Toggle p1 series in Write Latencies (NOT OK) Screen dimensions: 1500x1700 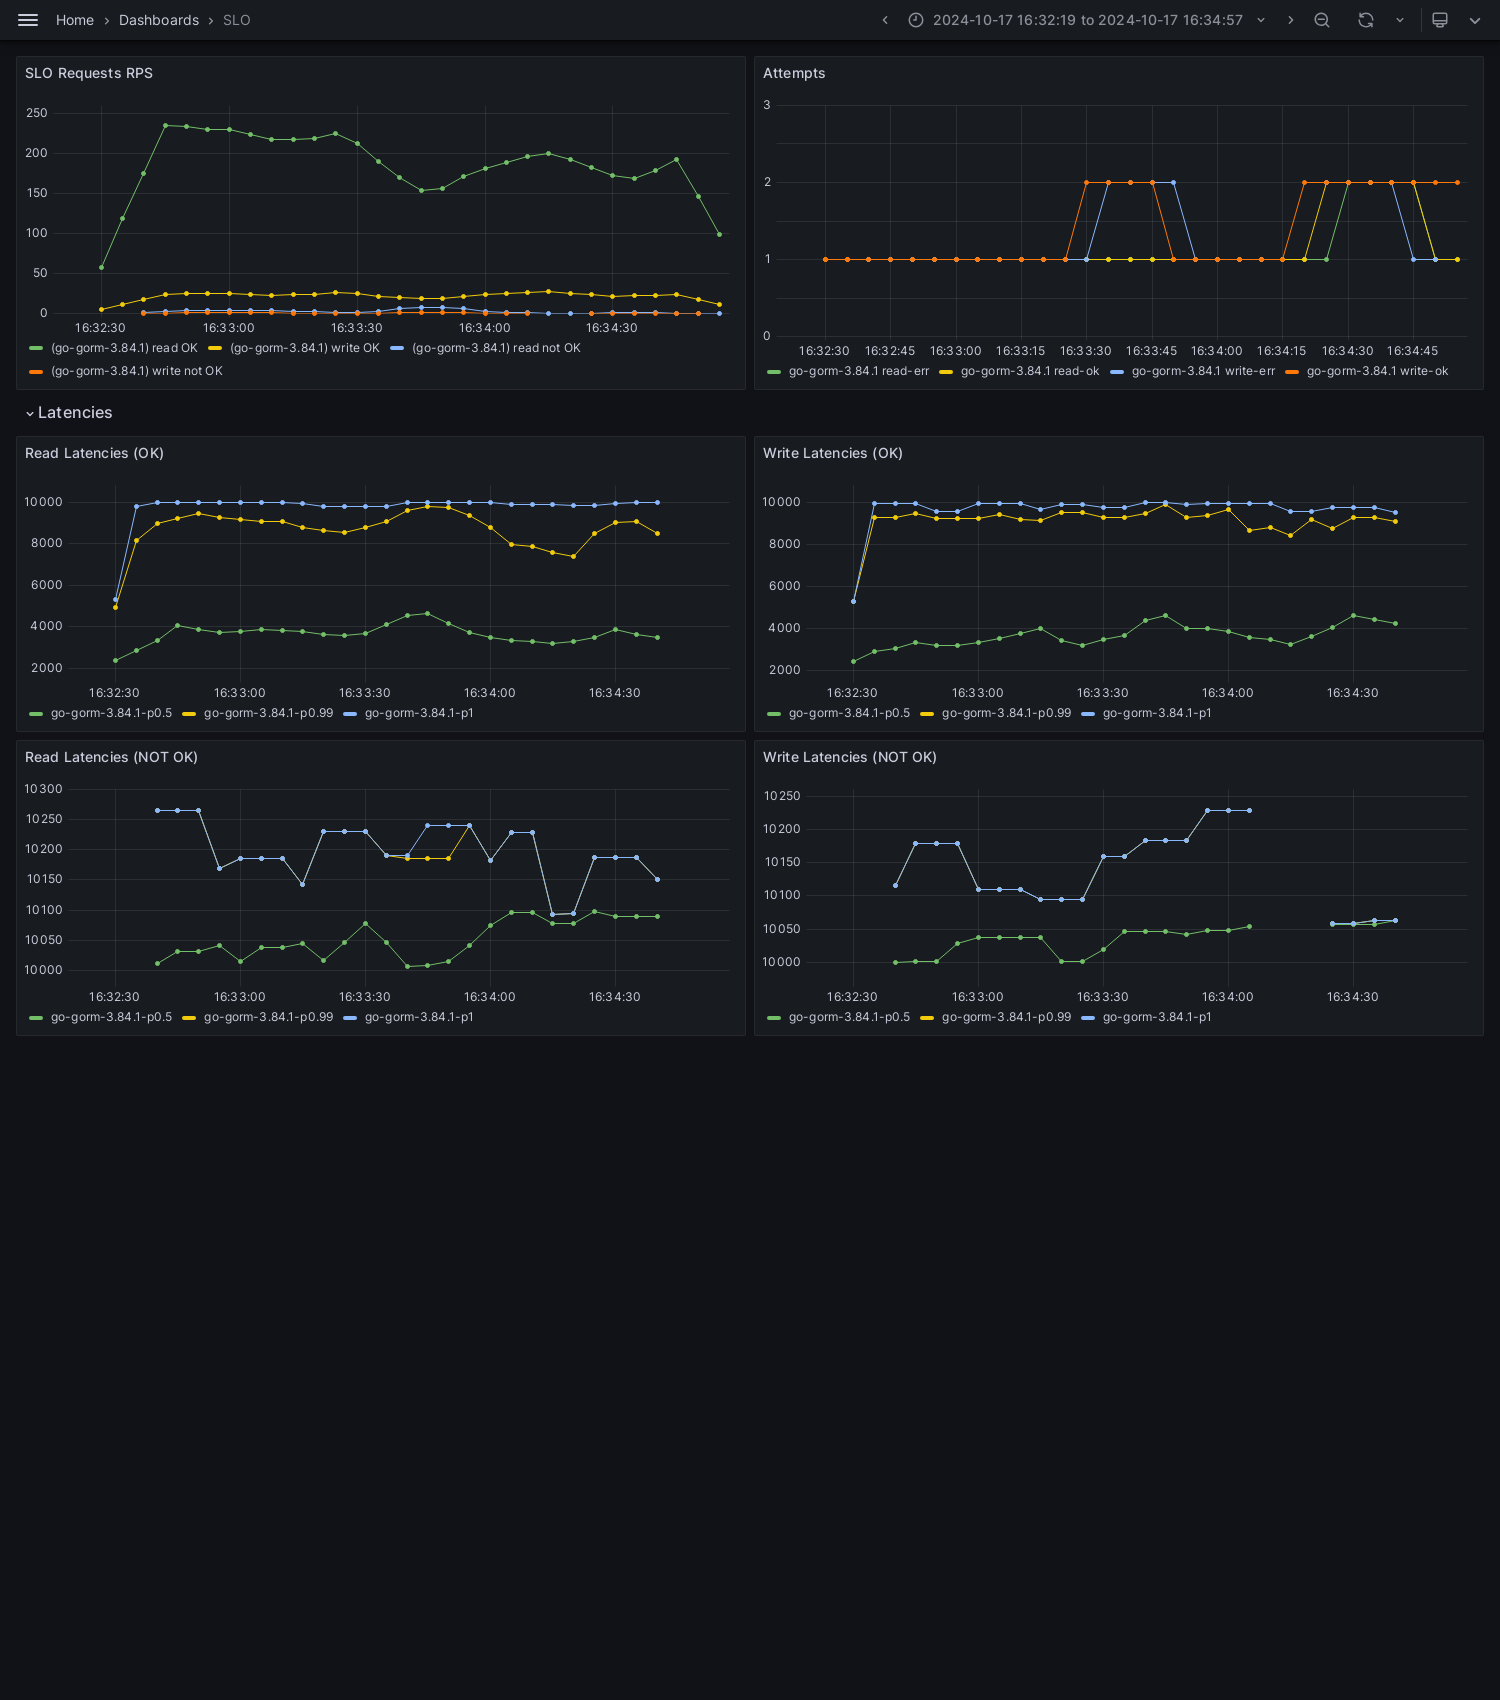point(1157,1017)
